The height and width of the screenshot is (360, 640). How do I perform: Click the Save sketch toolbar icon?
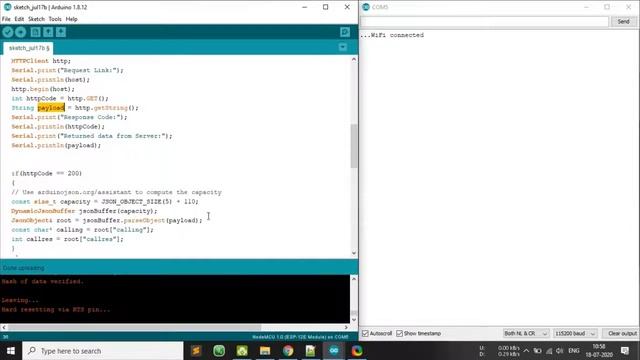(61, 32)
